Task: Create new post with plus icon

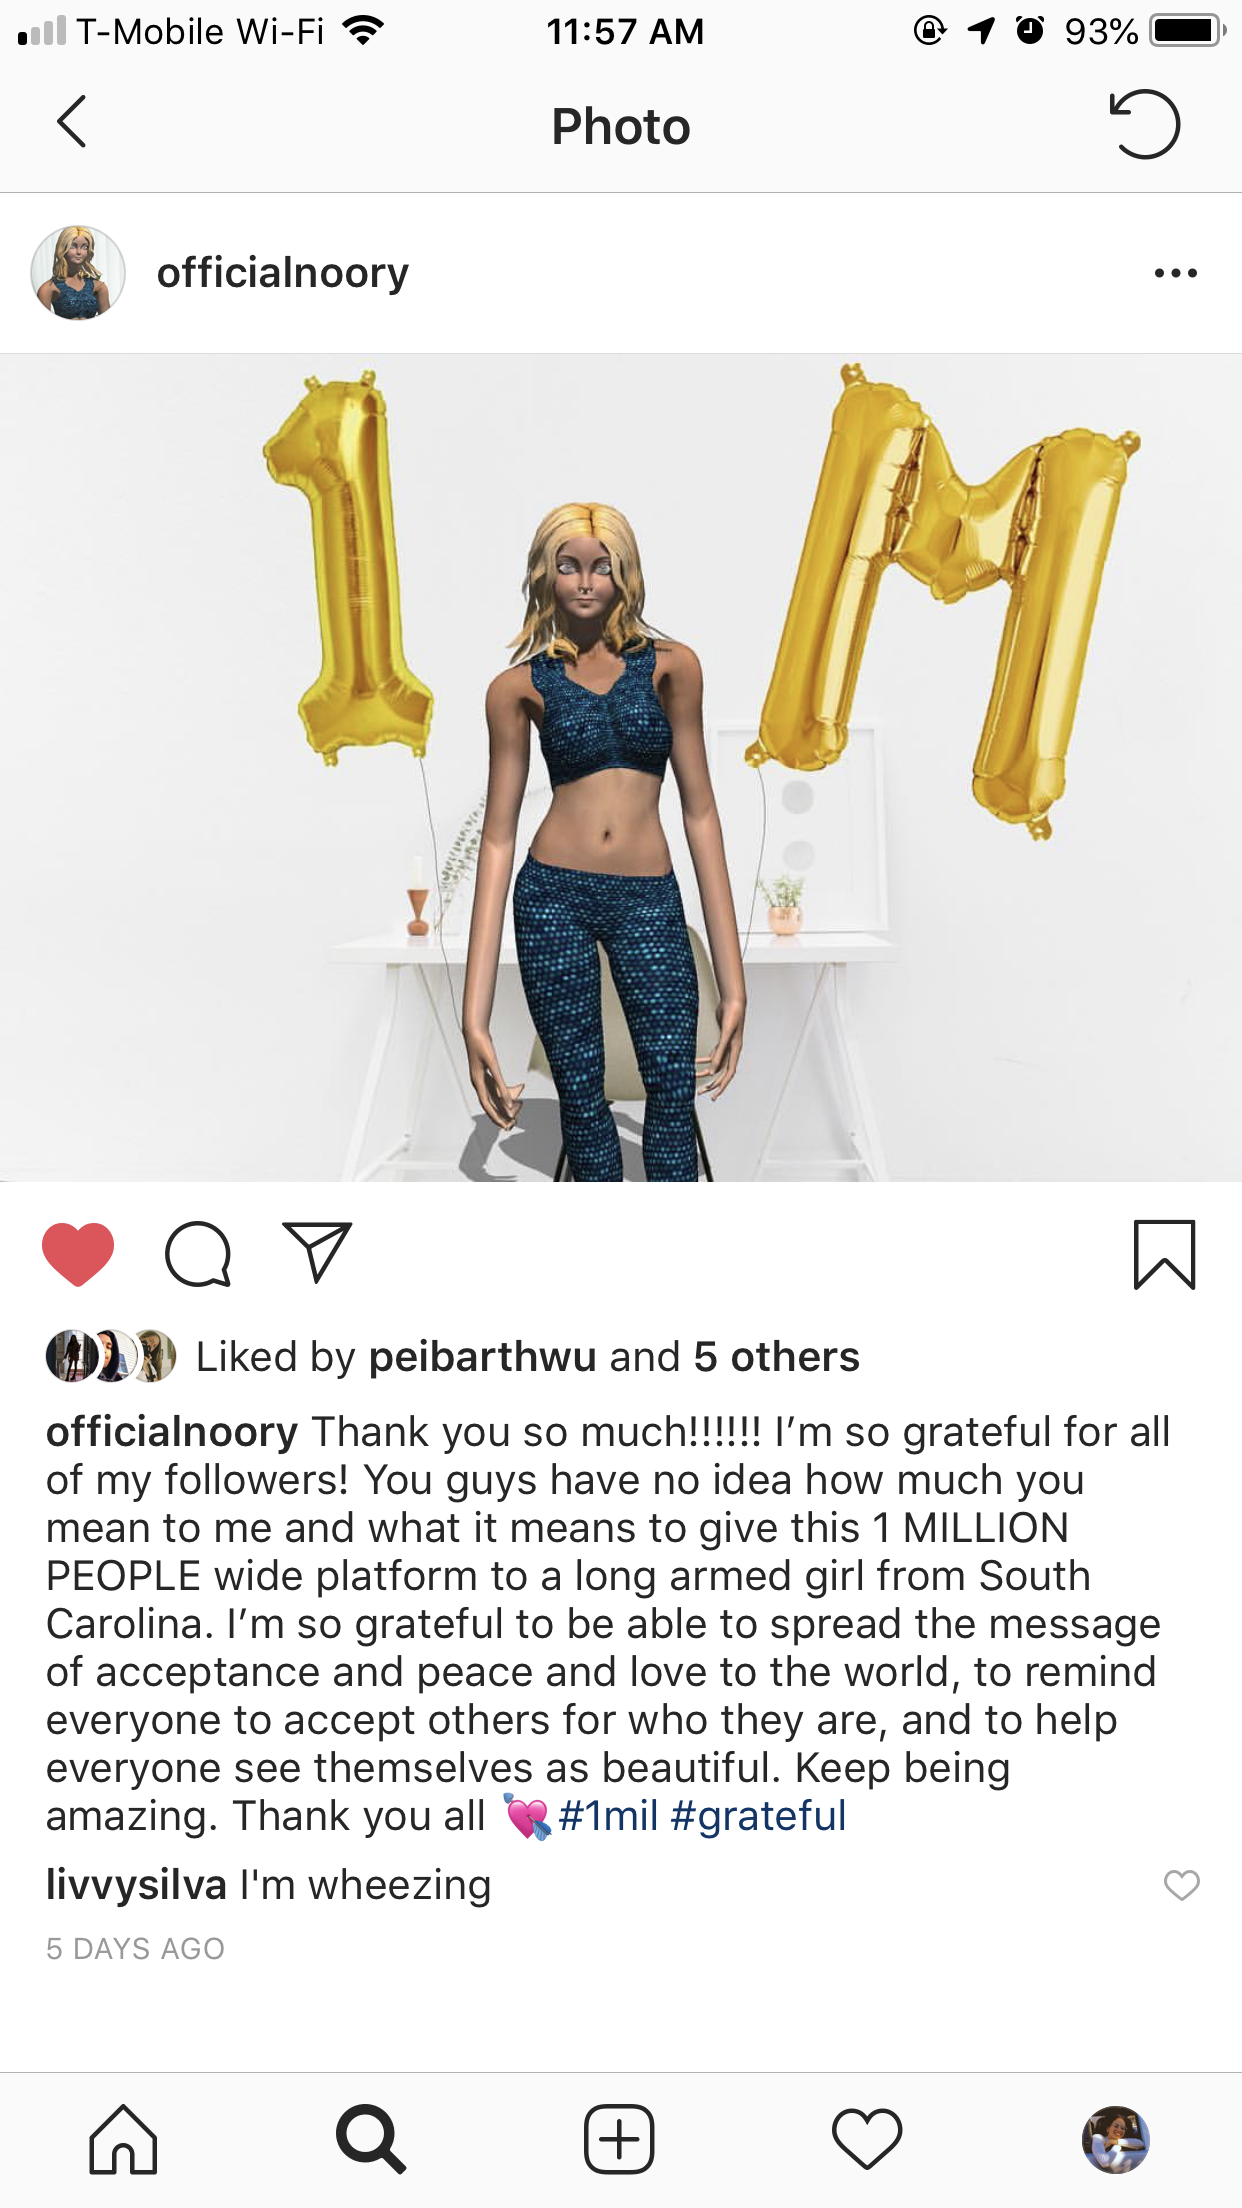Action: (619, 2139)
